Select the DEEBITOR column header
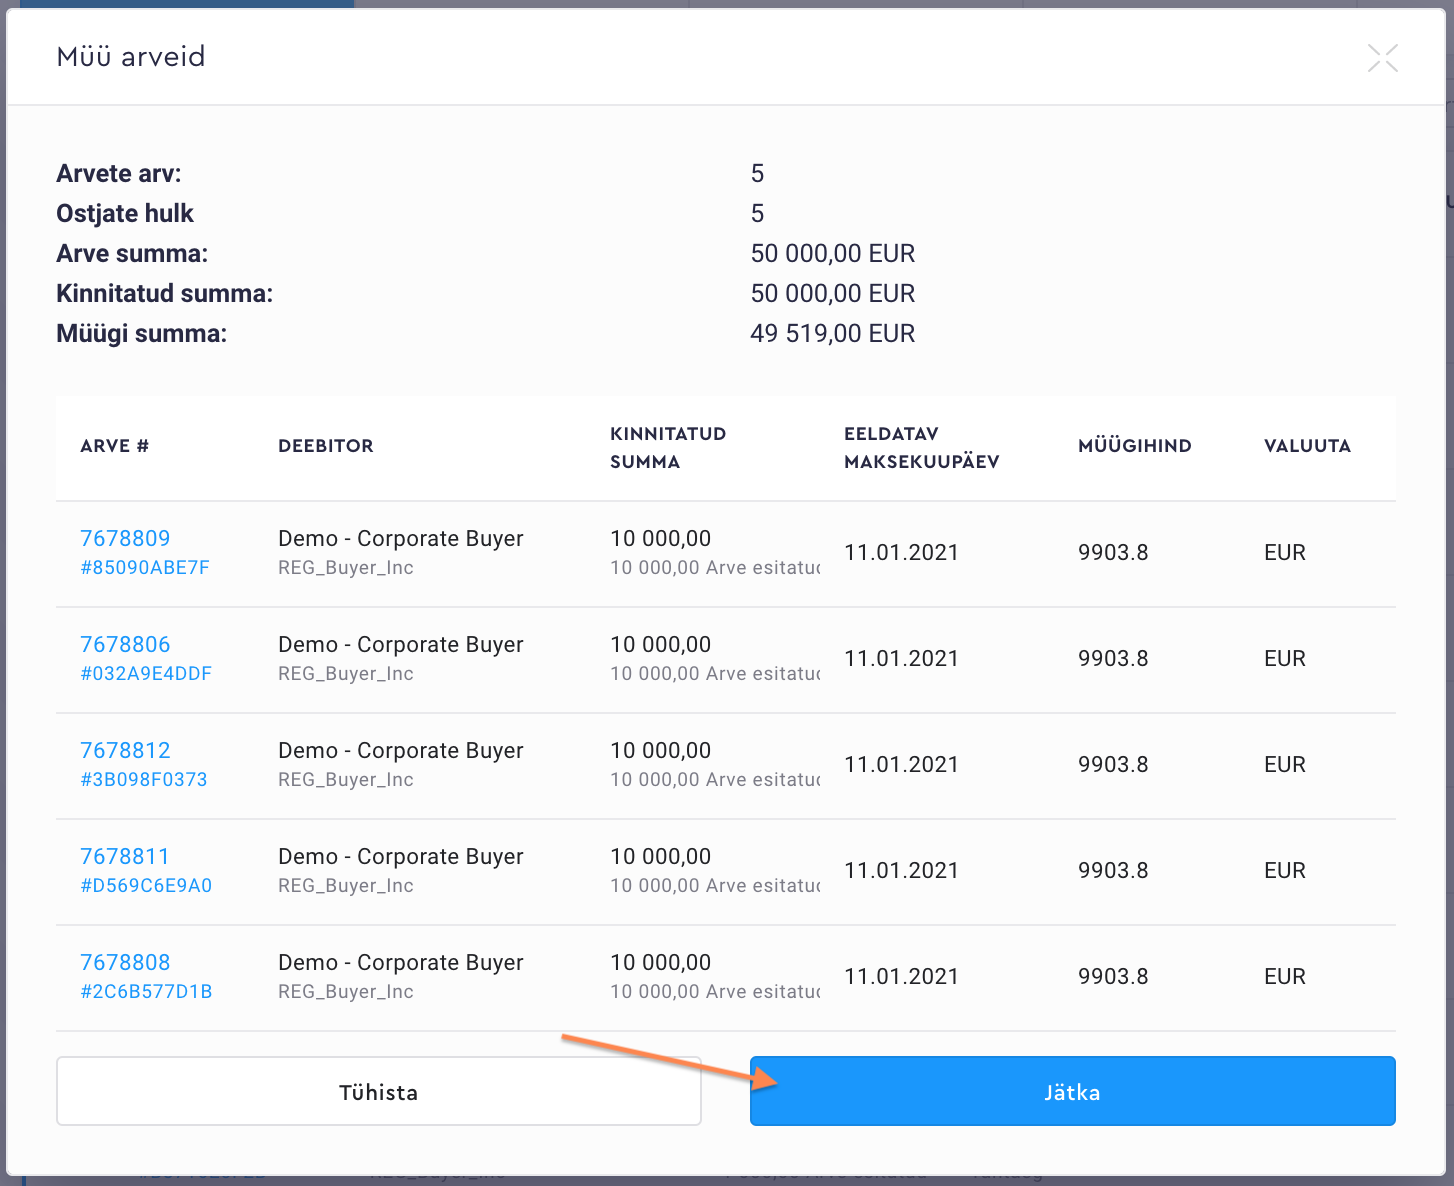This screenshot has width=1454, height=1186. [325, 446]
